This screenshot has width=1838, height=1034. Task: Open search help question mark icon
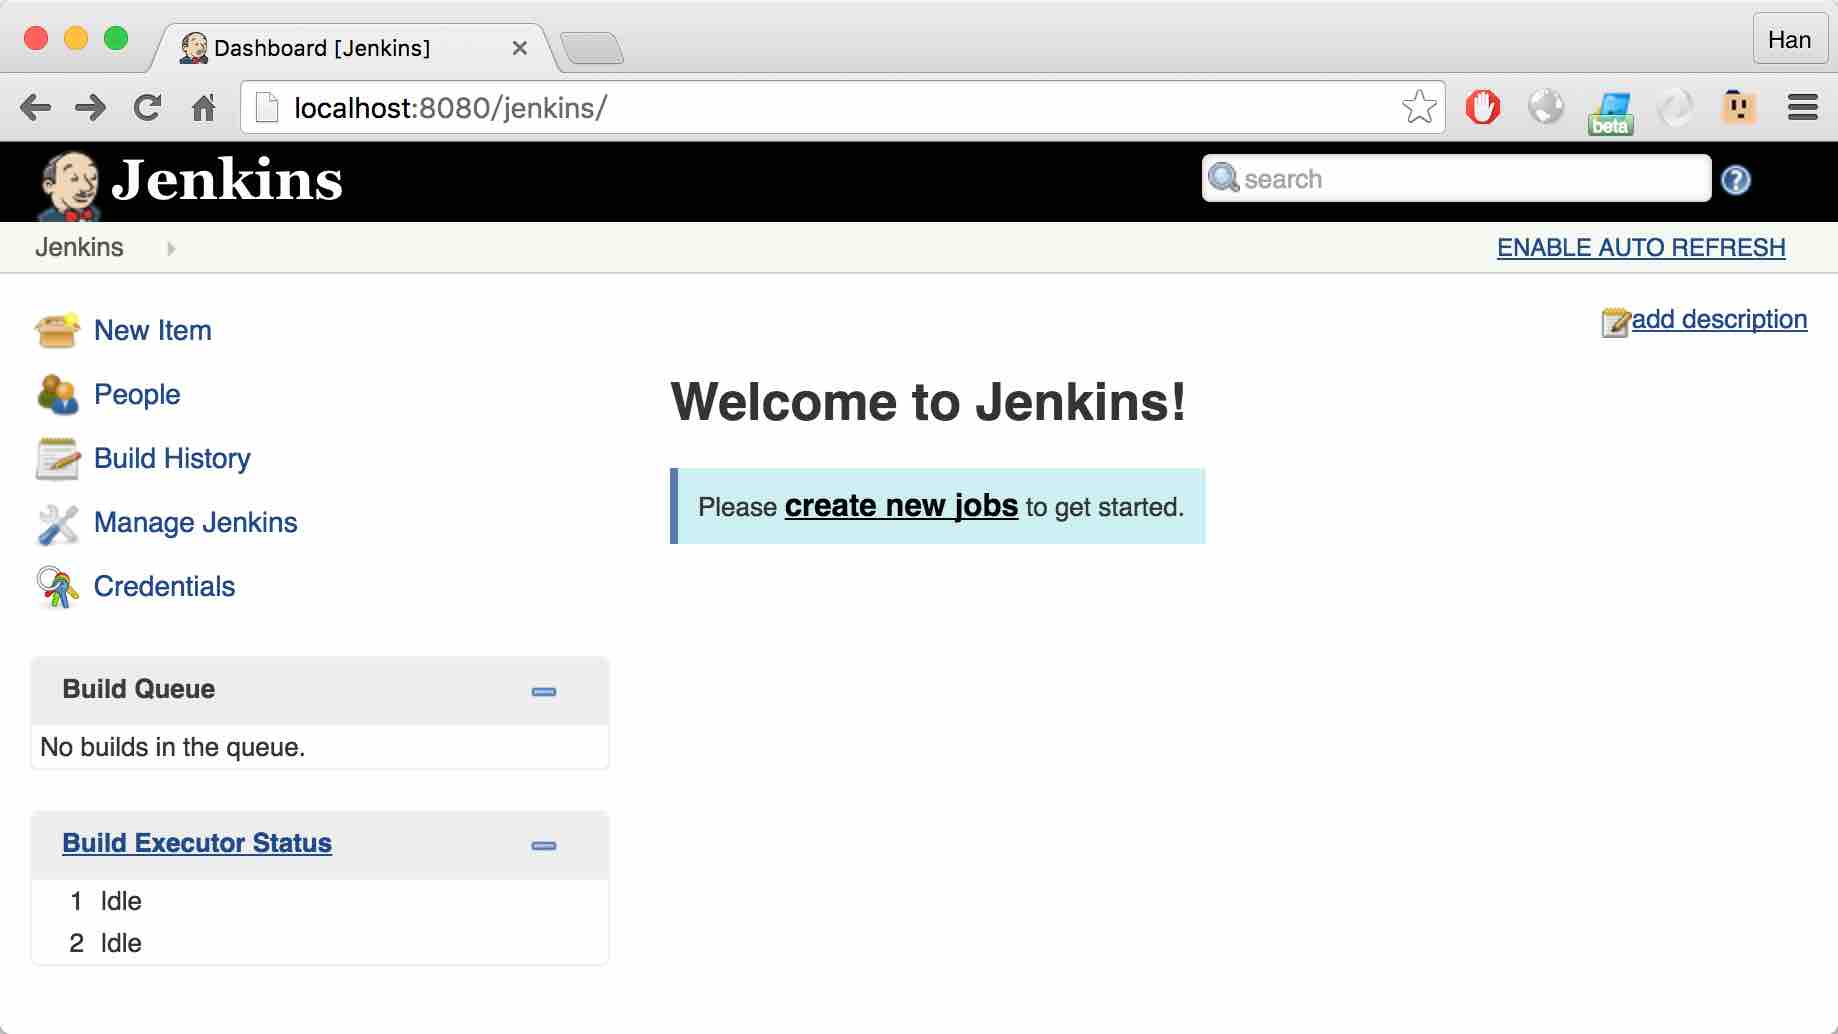click(x=1735, y=180)
